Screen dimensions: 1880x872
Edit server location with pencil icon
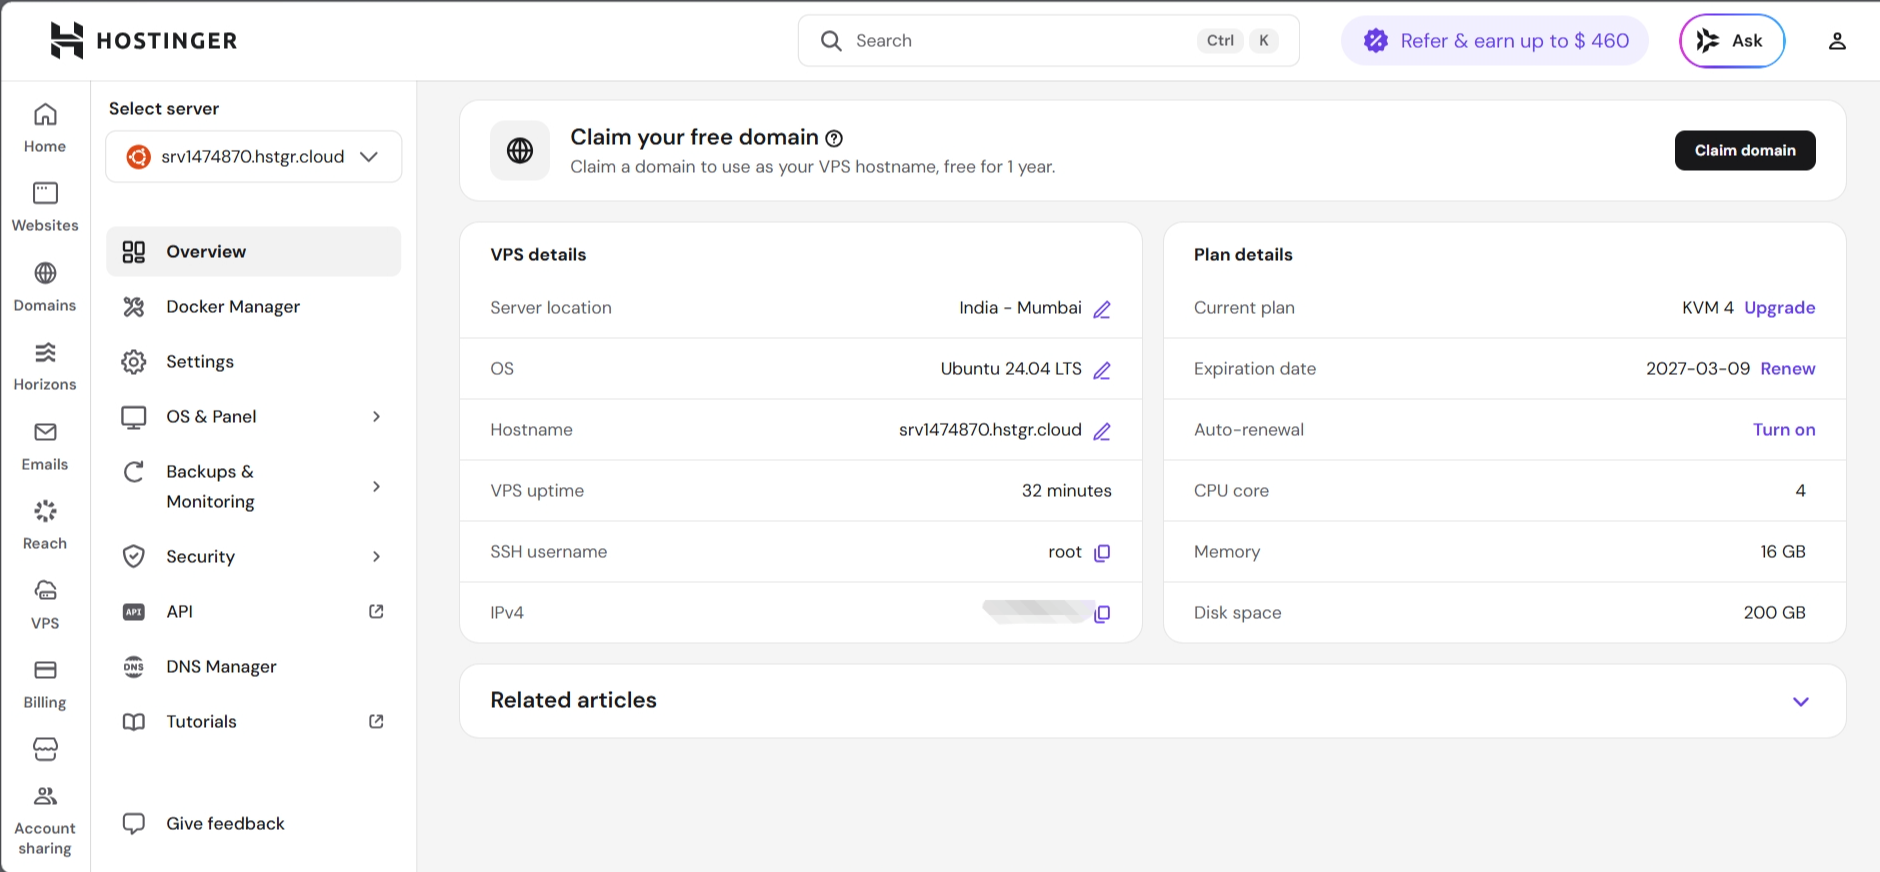(1102, 309)
